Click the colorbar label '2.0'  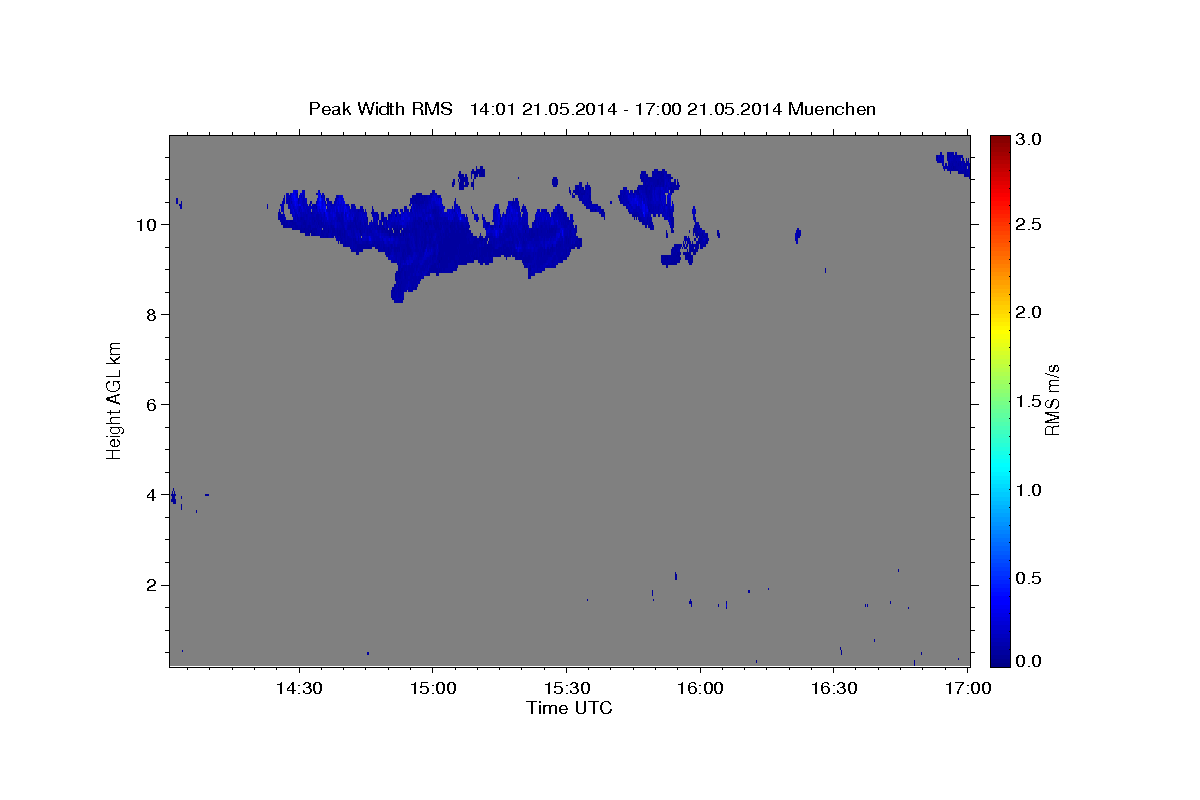tap(1029, 313)
